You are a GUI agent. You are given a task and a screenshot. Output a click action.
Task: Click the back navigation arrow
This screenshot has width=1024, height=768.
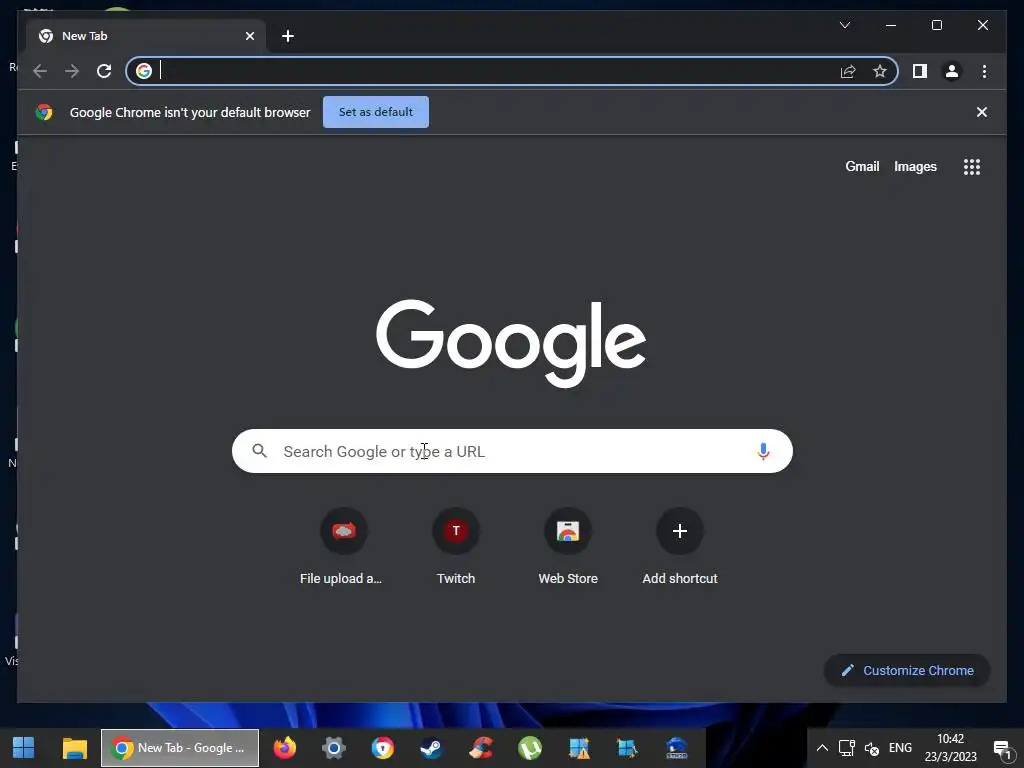pyautogui.click(x=40, y=71)
